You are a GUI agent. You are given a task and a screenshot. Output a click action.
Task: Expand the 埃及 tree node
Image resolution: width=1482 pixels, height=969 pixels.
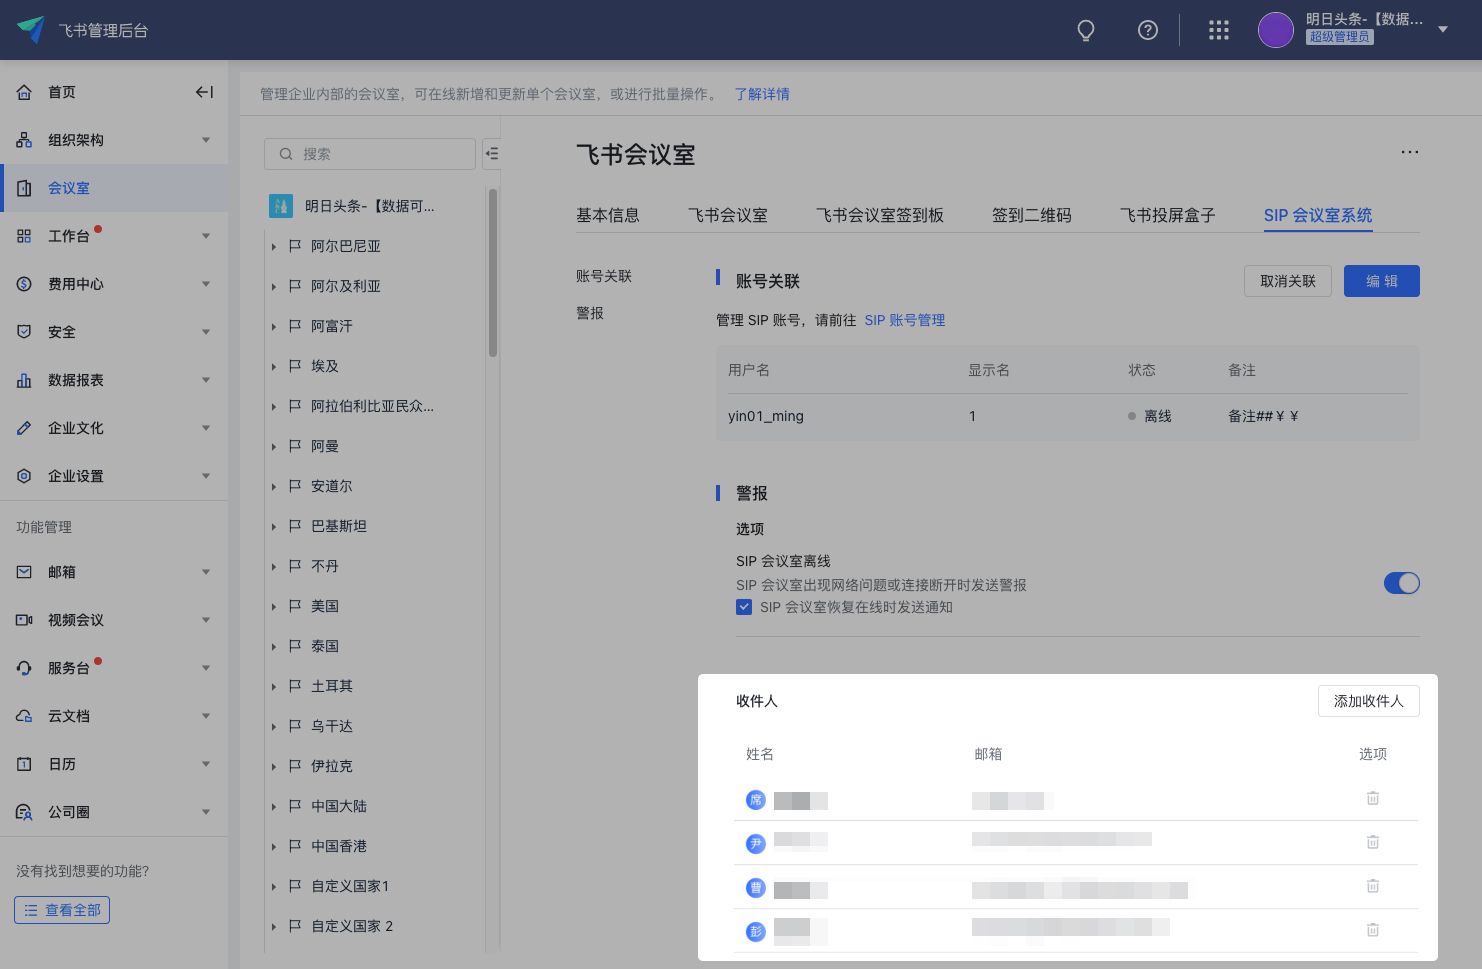[273, 366]
